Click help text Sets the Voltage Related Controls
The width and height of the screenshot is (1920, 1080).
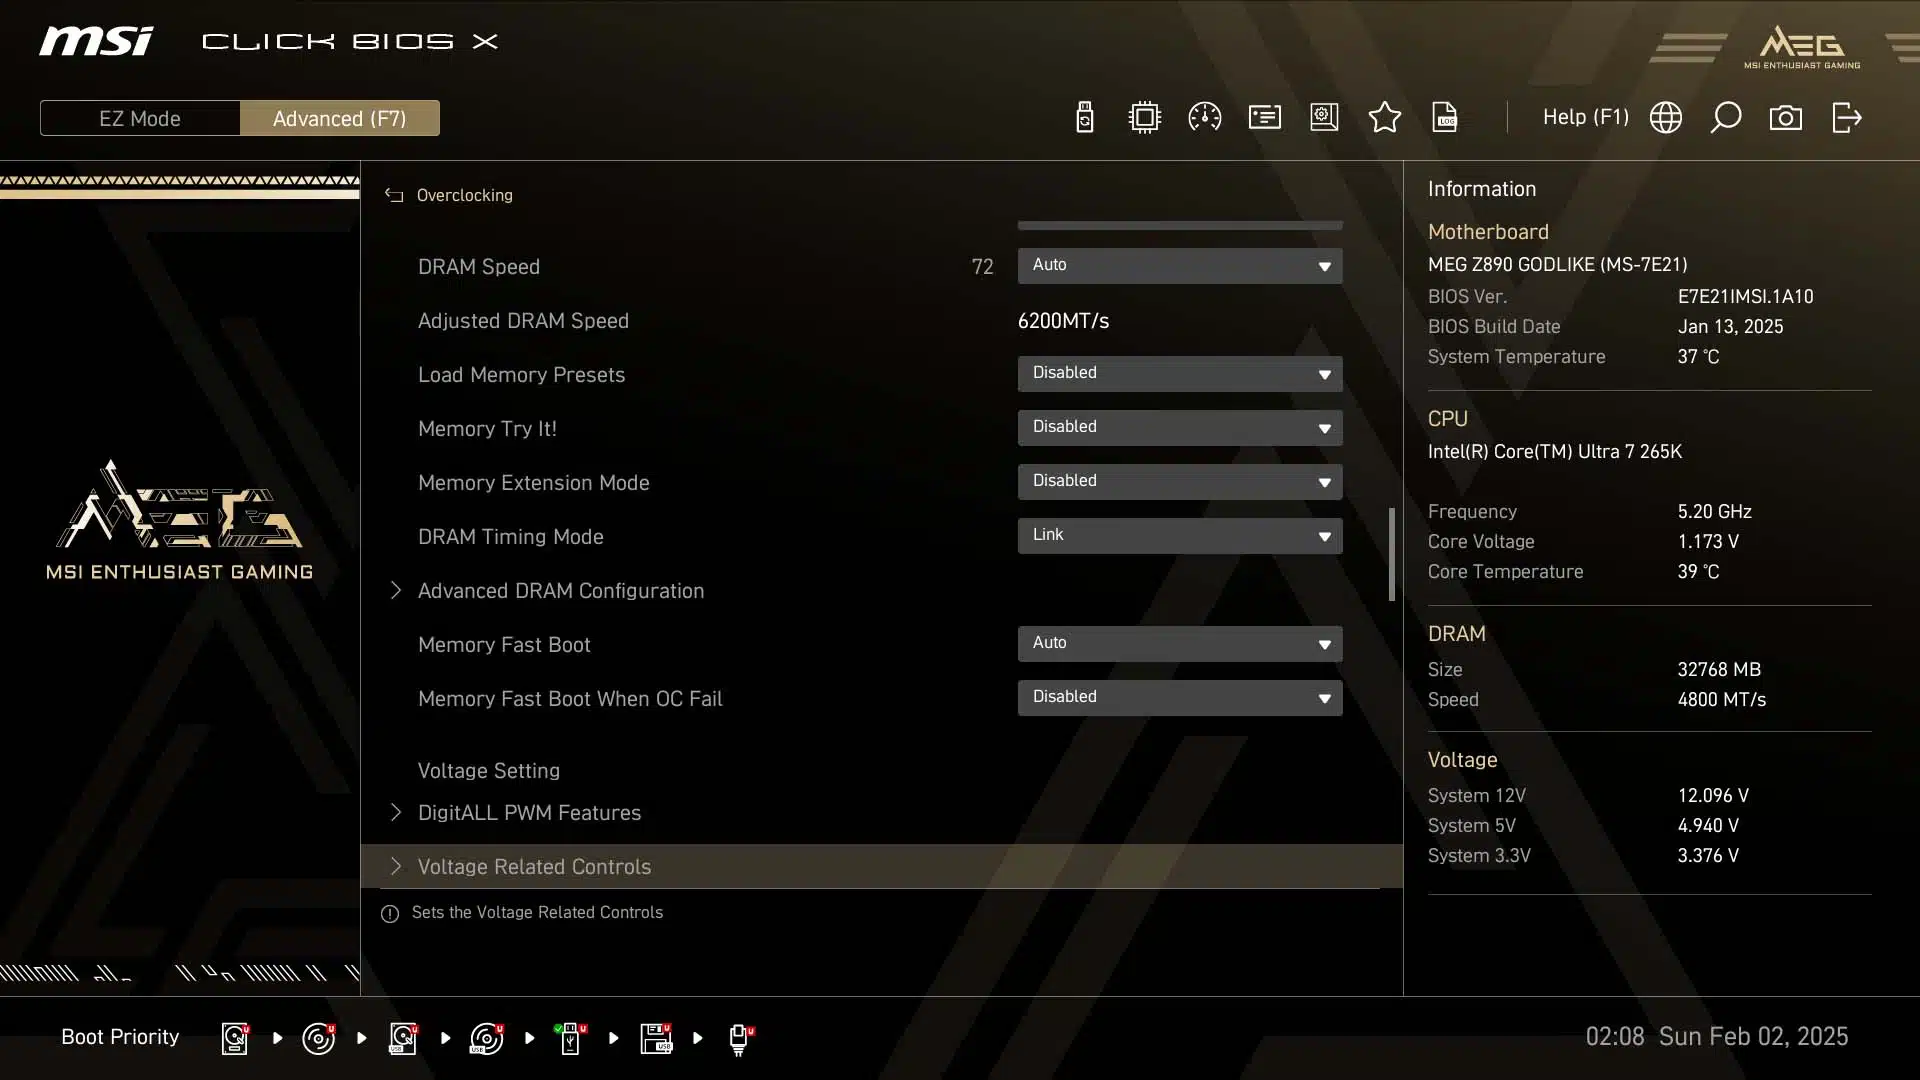click(x=537, y=912)
